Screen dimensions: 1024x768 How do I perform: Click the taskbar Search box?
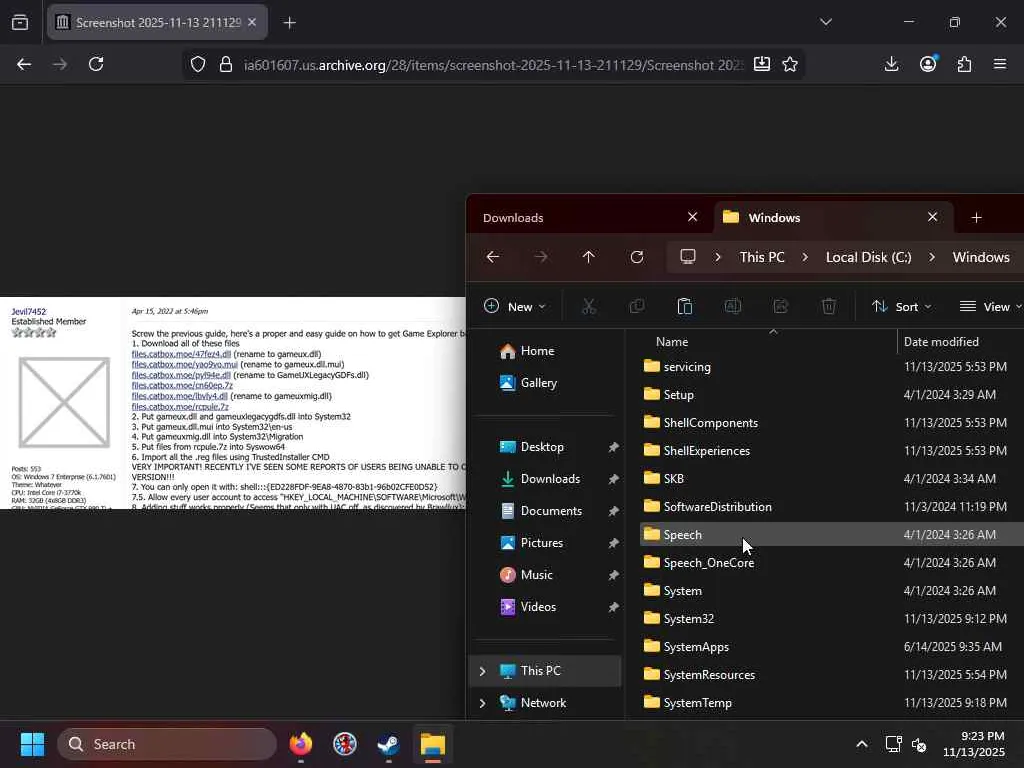tap(167, 744)
